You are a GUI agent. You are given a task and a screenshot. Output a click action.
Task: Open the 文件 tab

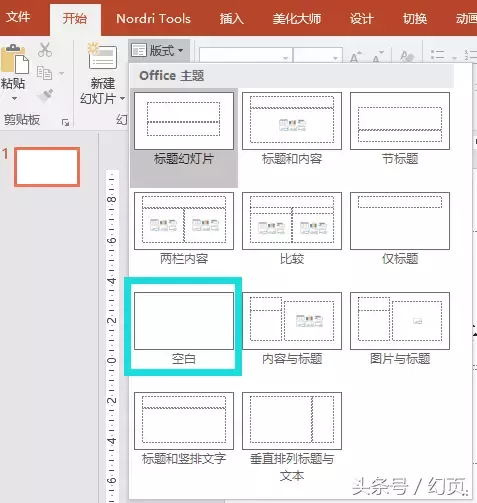18,17
